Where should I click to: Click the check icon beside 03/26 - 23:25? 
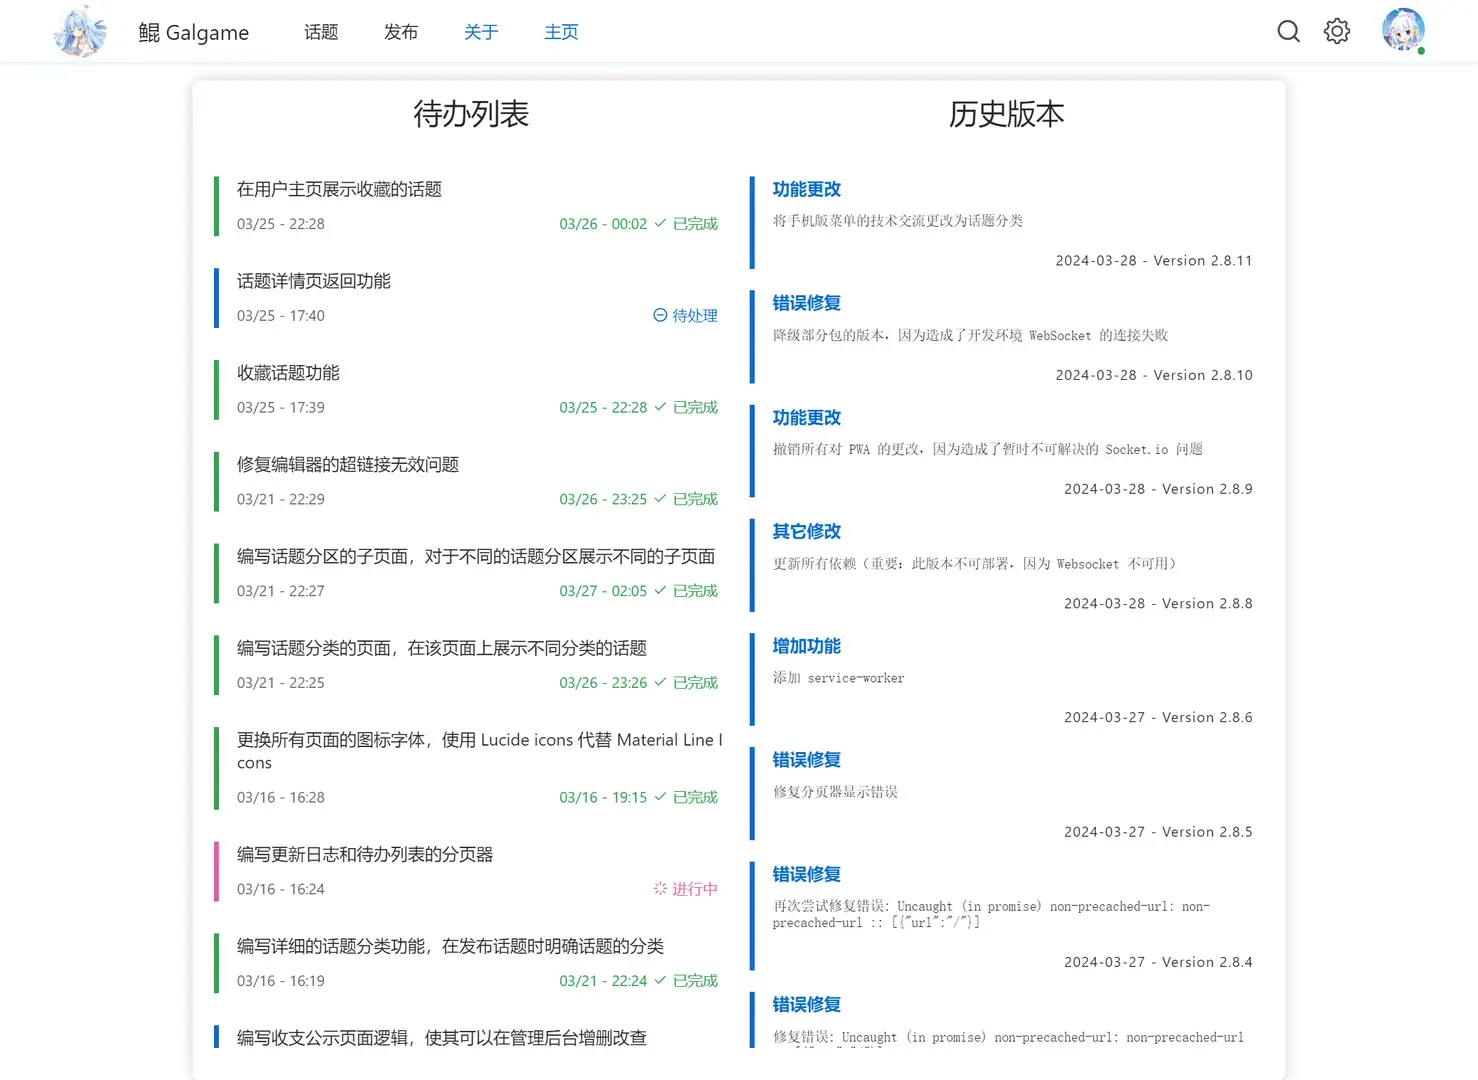tap(660, 499)
